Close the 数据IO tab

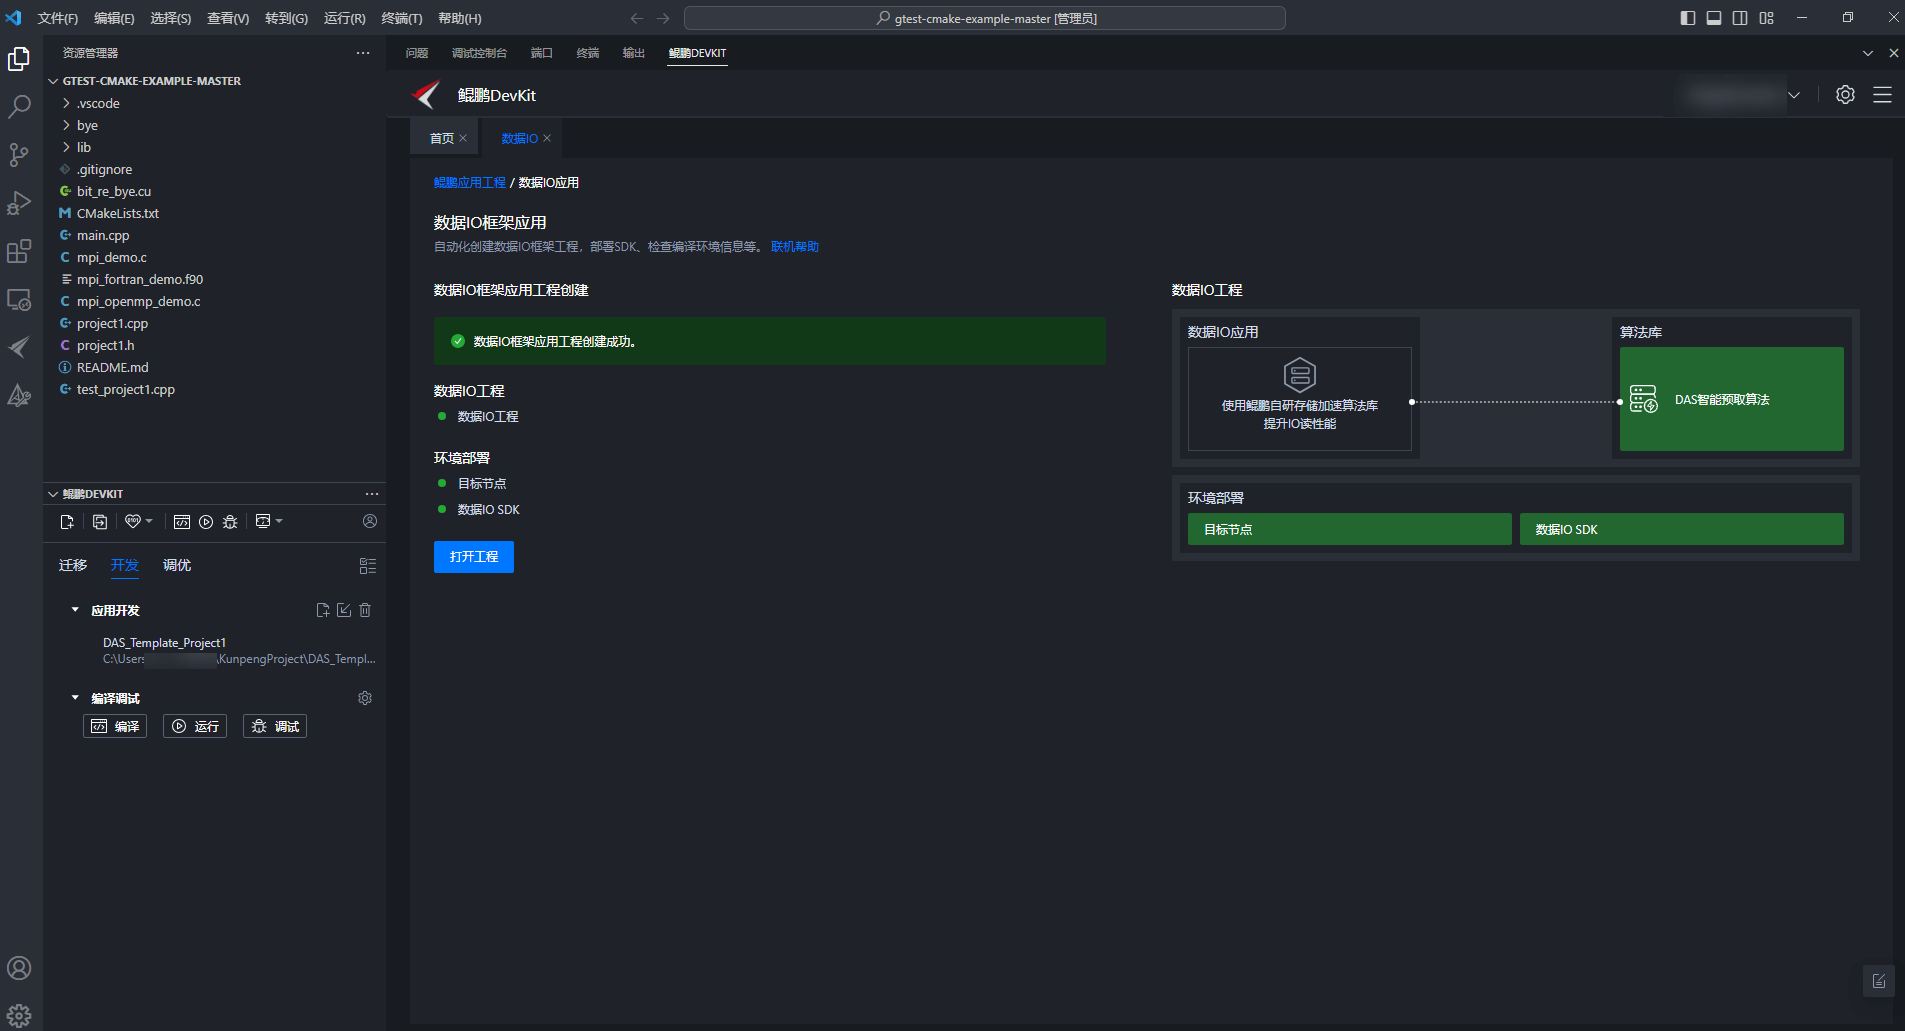(x=547, y=138)
